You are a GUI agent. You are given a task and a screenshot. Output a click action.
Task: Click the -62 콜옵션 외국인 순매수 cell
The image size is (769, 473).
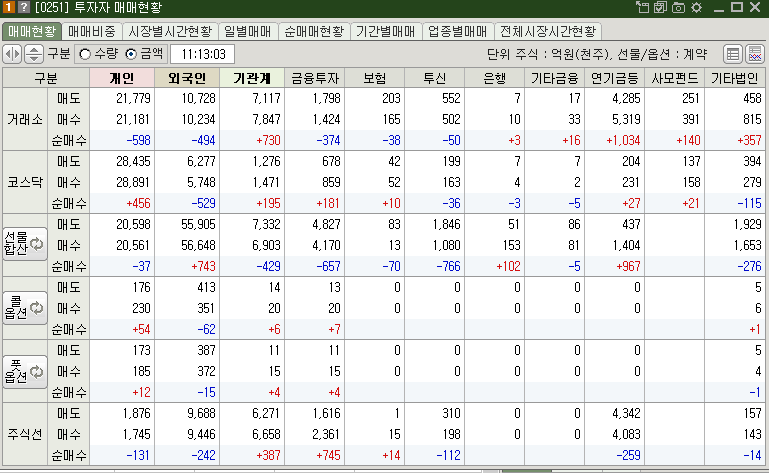point(187,329)
